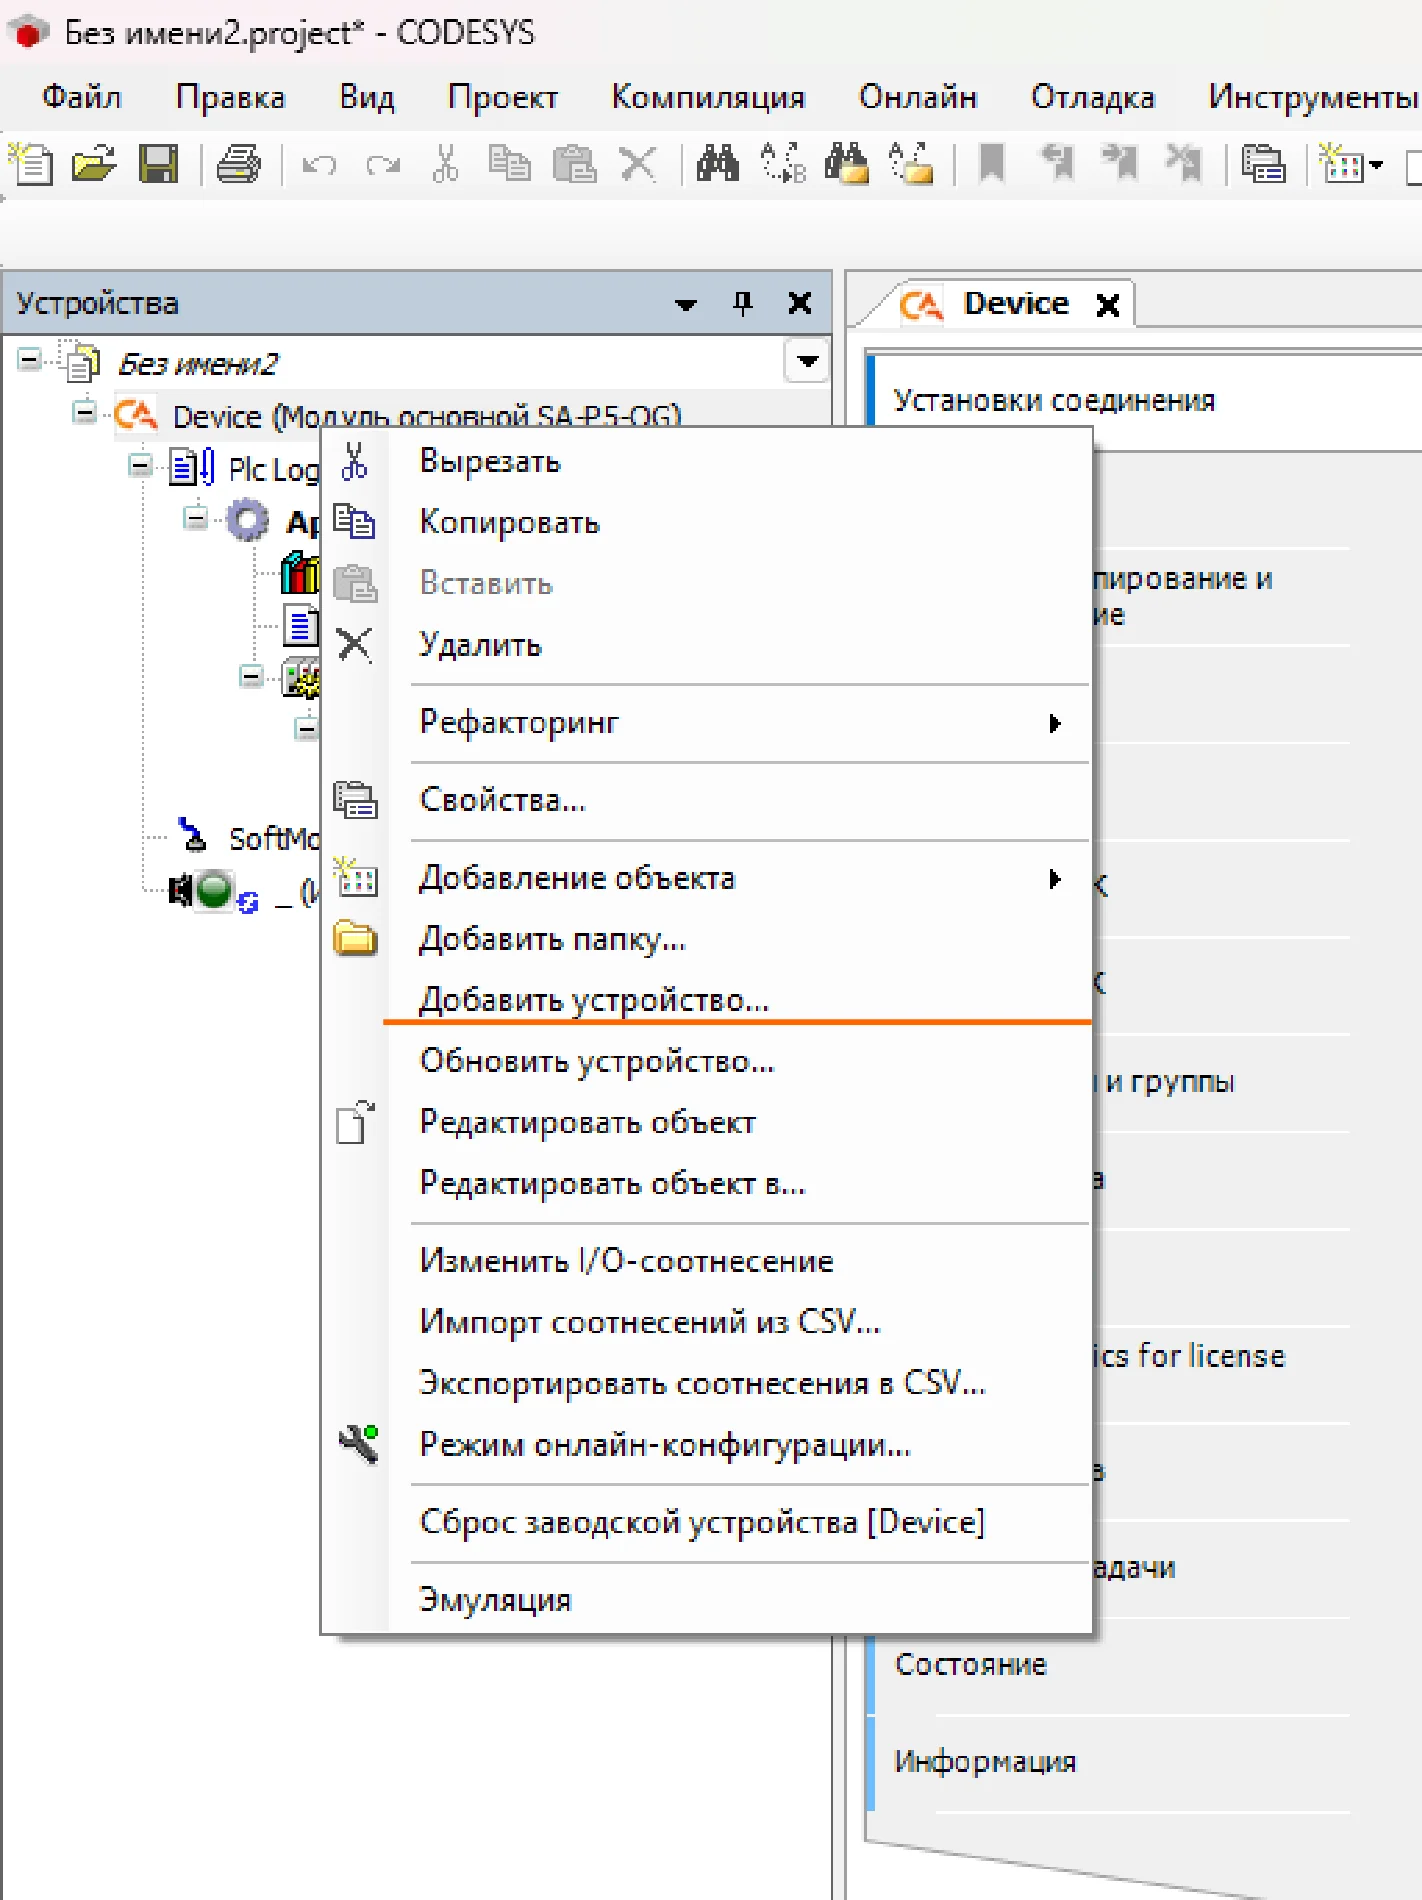Click the Delete X icon in the toolbar
The image size is (1422, 1900).
point(638,163)
